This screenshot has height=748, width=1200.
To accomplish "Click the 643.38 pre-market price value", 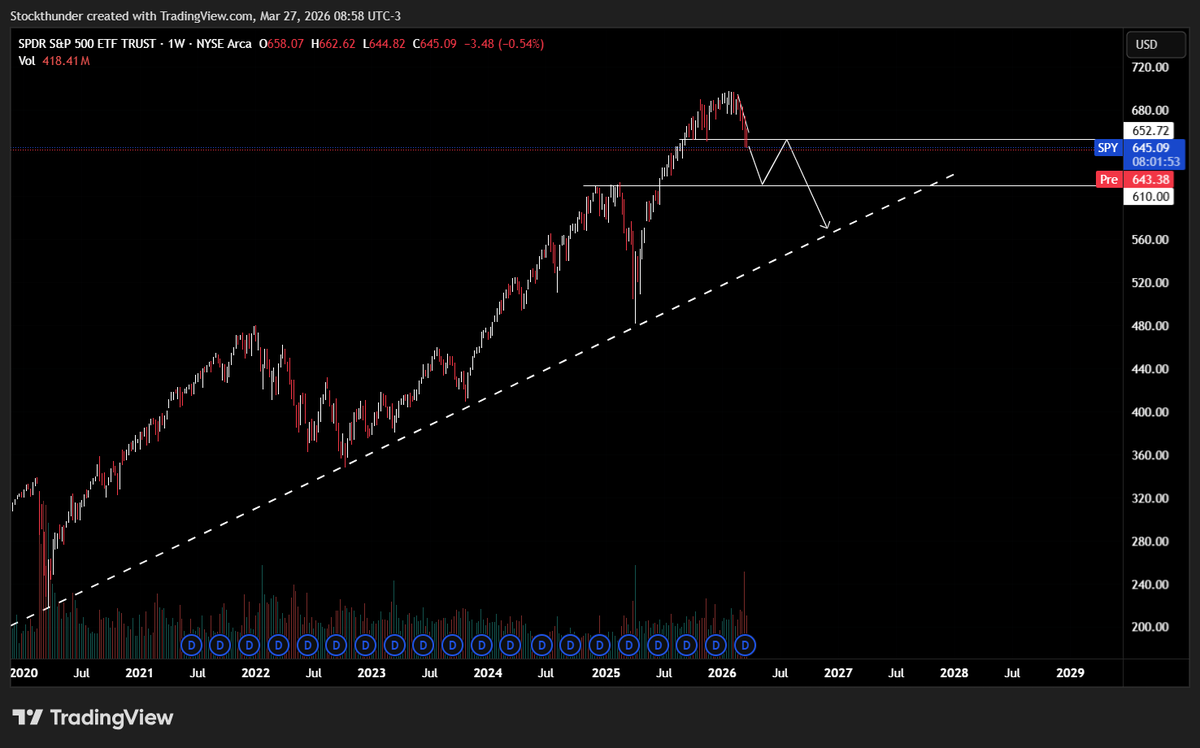I will pyautogui.click(x=1150, y=179).
